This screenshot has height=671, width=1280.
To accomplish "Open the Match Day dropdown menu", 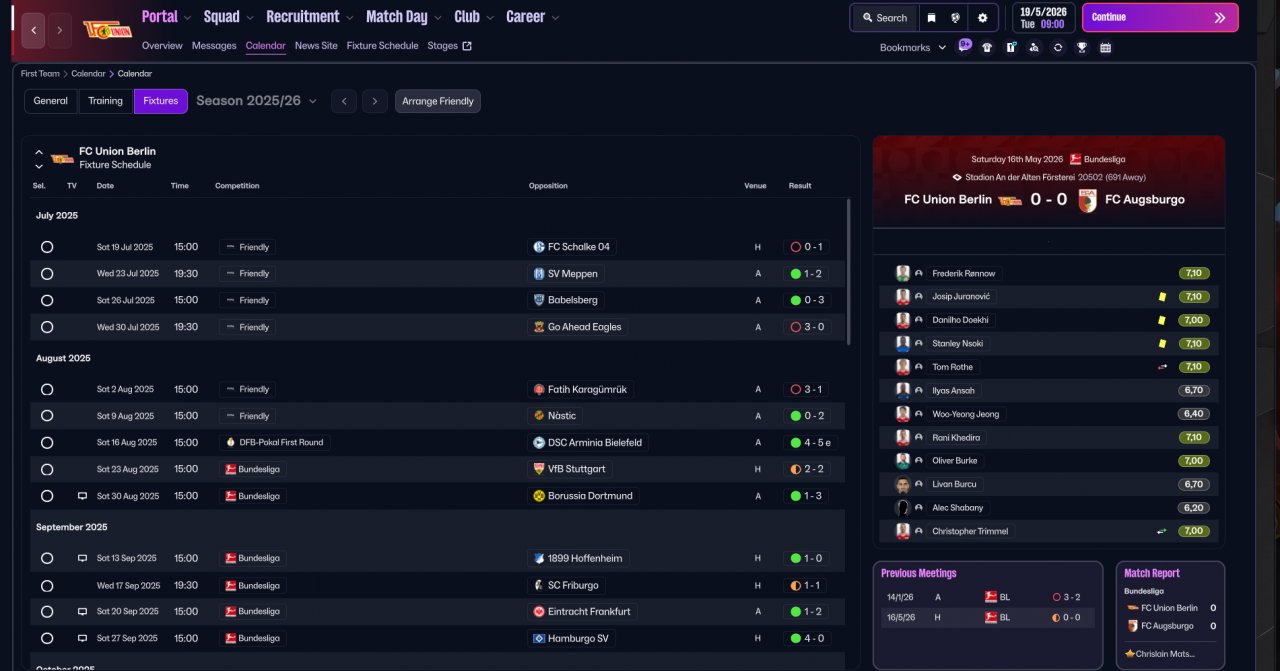I will coord(404,17).
